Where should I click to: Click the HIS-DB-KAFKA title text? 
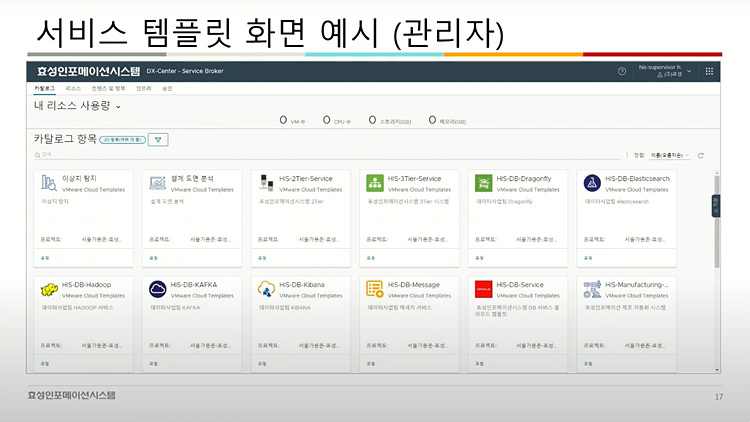194,285
